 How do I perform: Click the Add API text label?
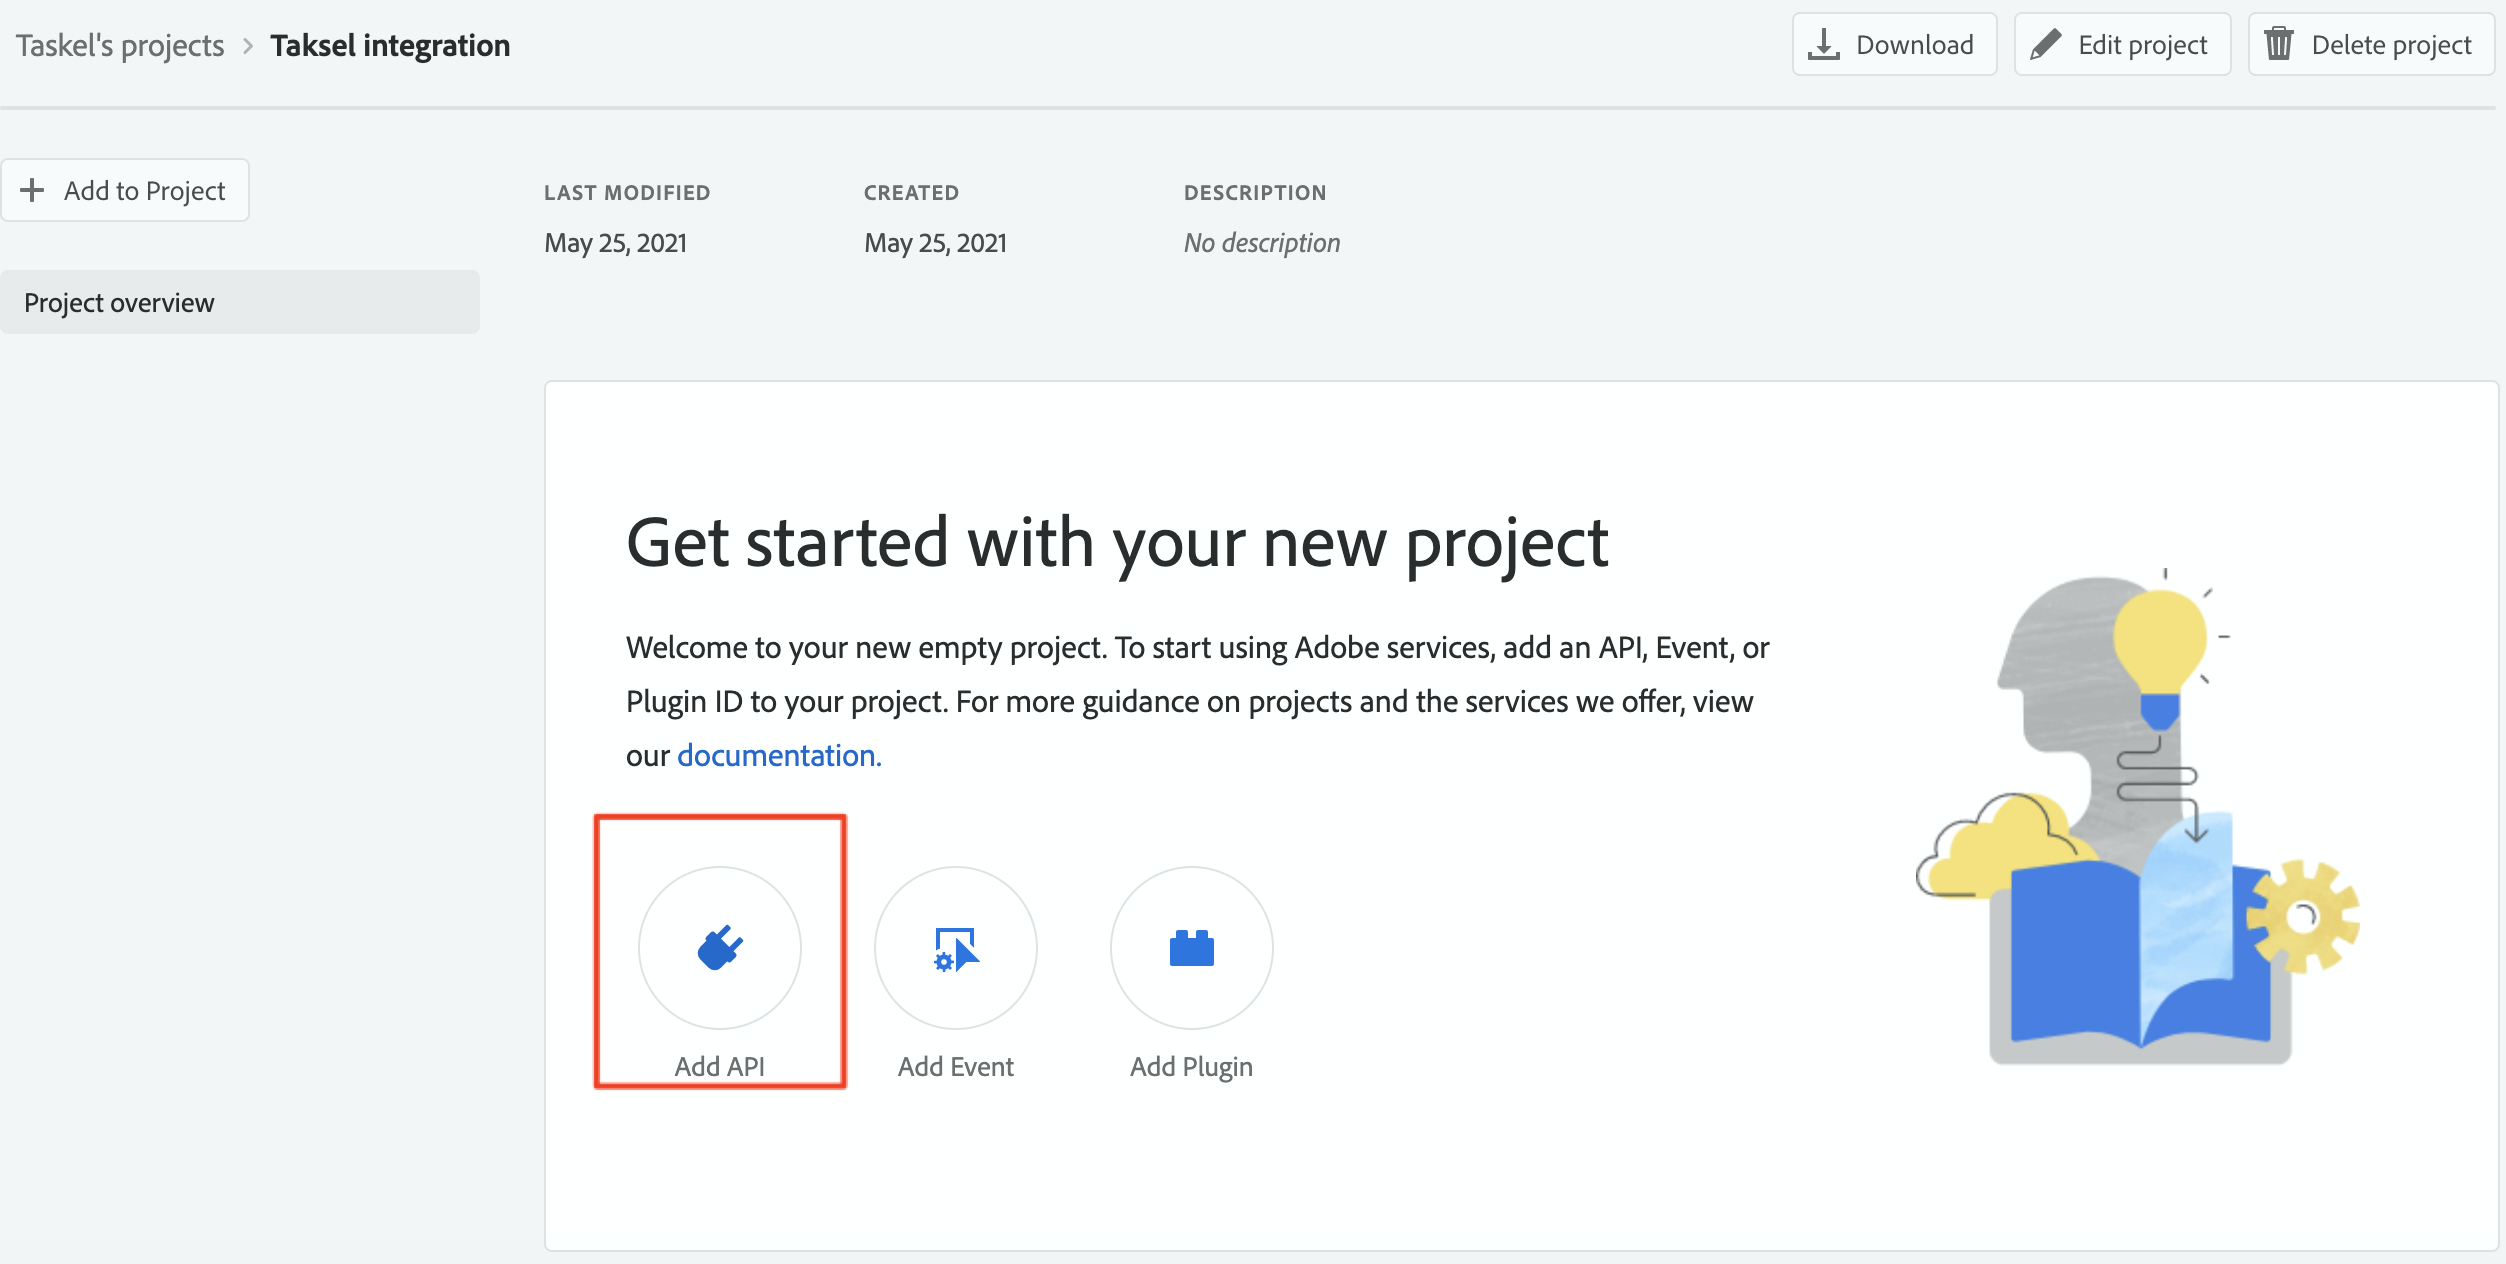[719, 1066]
